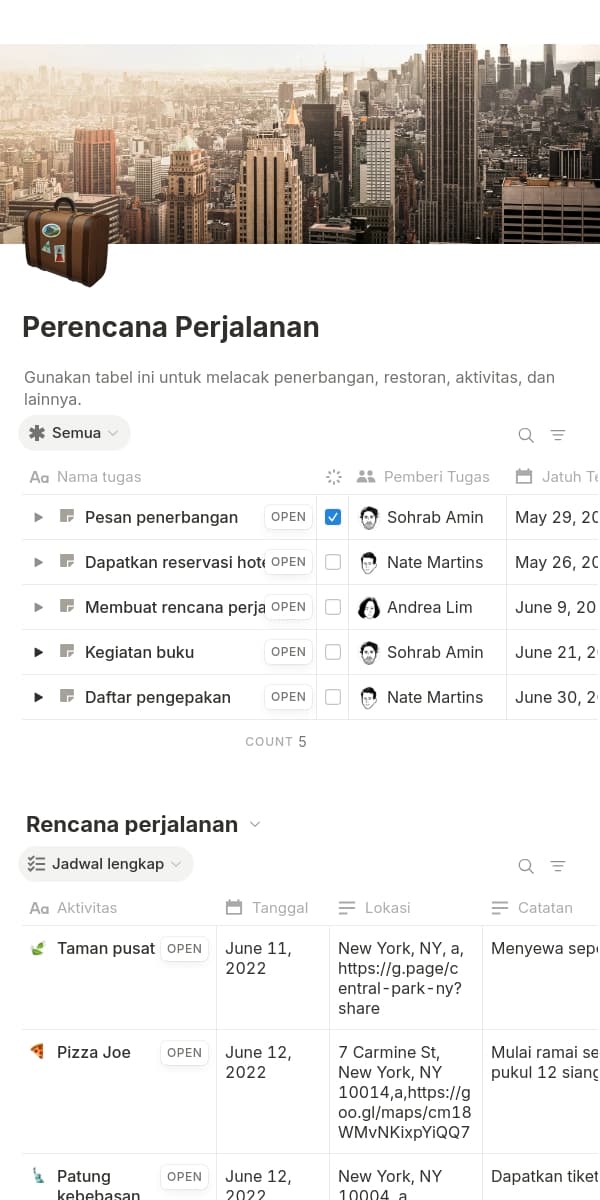
Task: Open the Catatan column header menu
Action: coord(546,907)
